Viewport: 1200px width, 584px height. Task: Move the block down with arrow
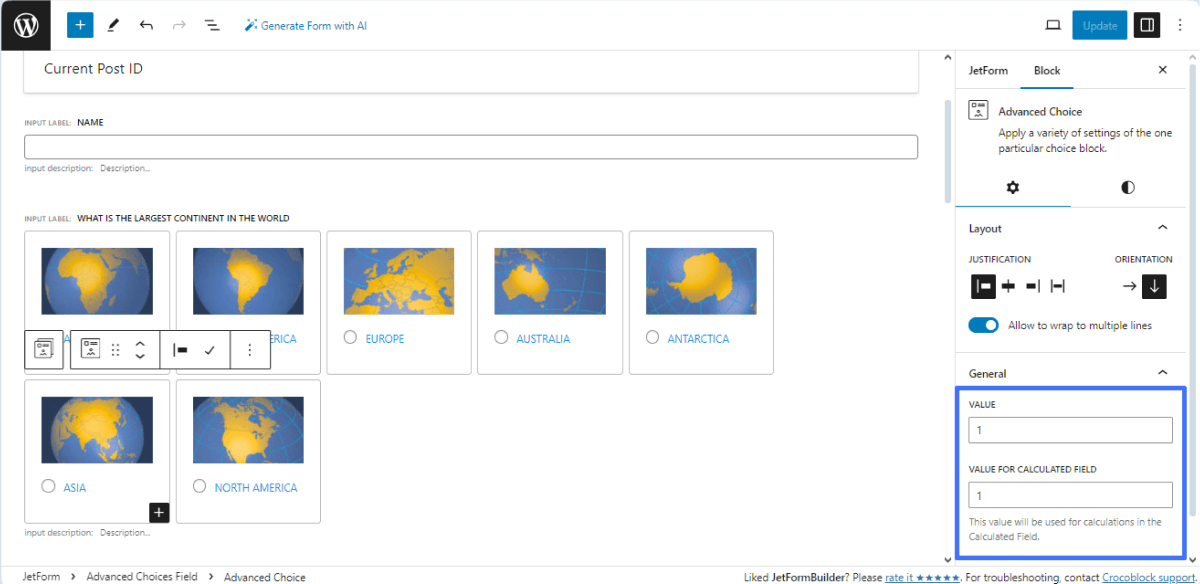coord(140,357)
